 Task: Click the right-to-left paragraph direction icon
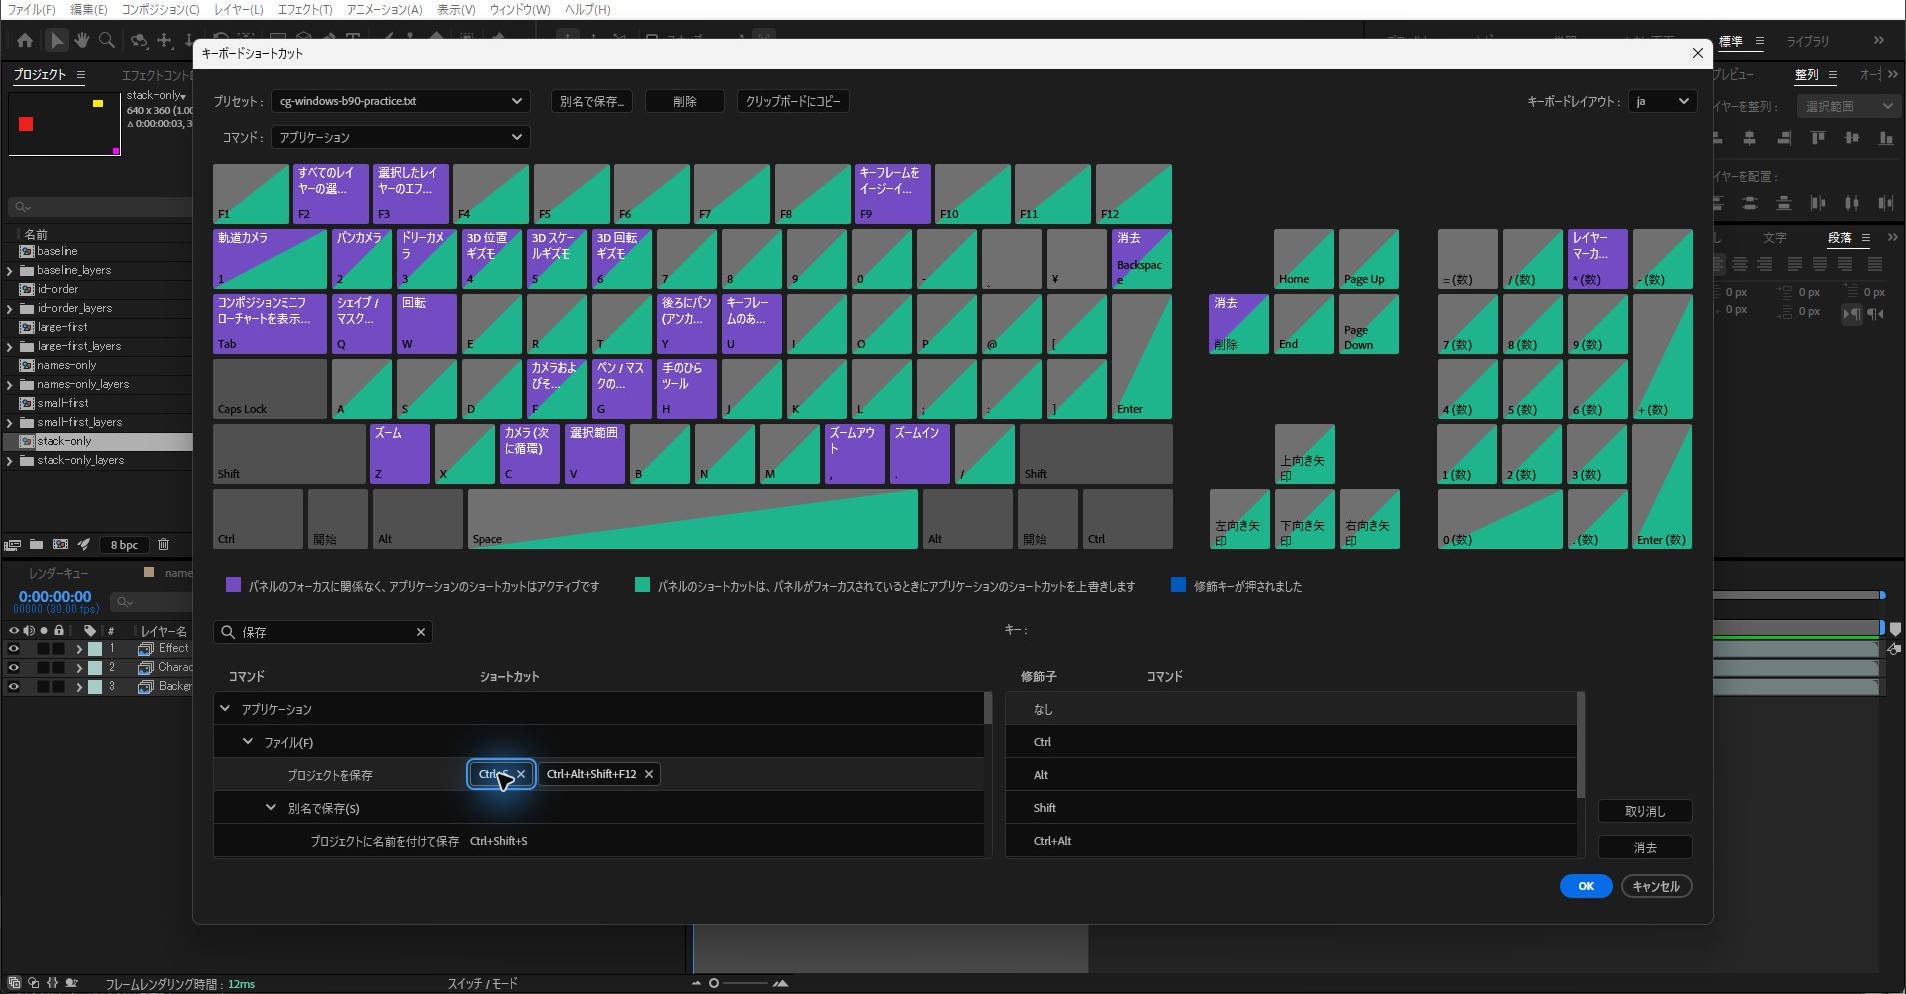click(x=1876, y=314)
